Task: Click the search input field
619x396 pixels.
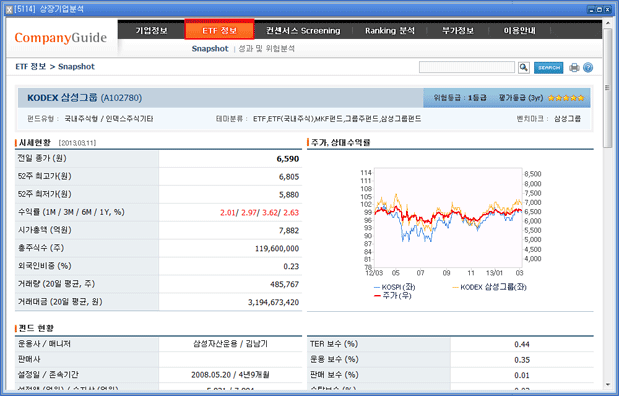Action: [x=467, y=67]
